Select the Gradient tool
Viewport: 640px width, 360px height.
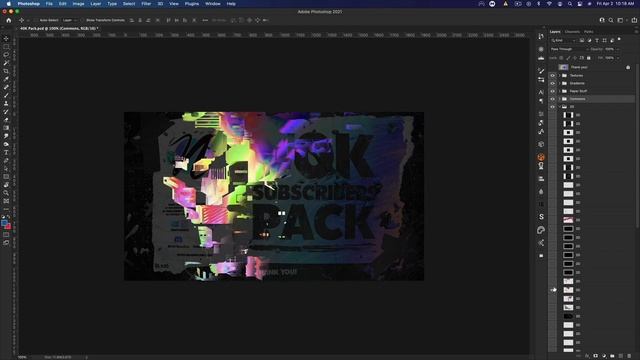(6, 128)
